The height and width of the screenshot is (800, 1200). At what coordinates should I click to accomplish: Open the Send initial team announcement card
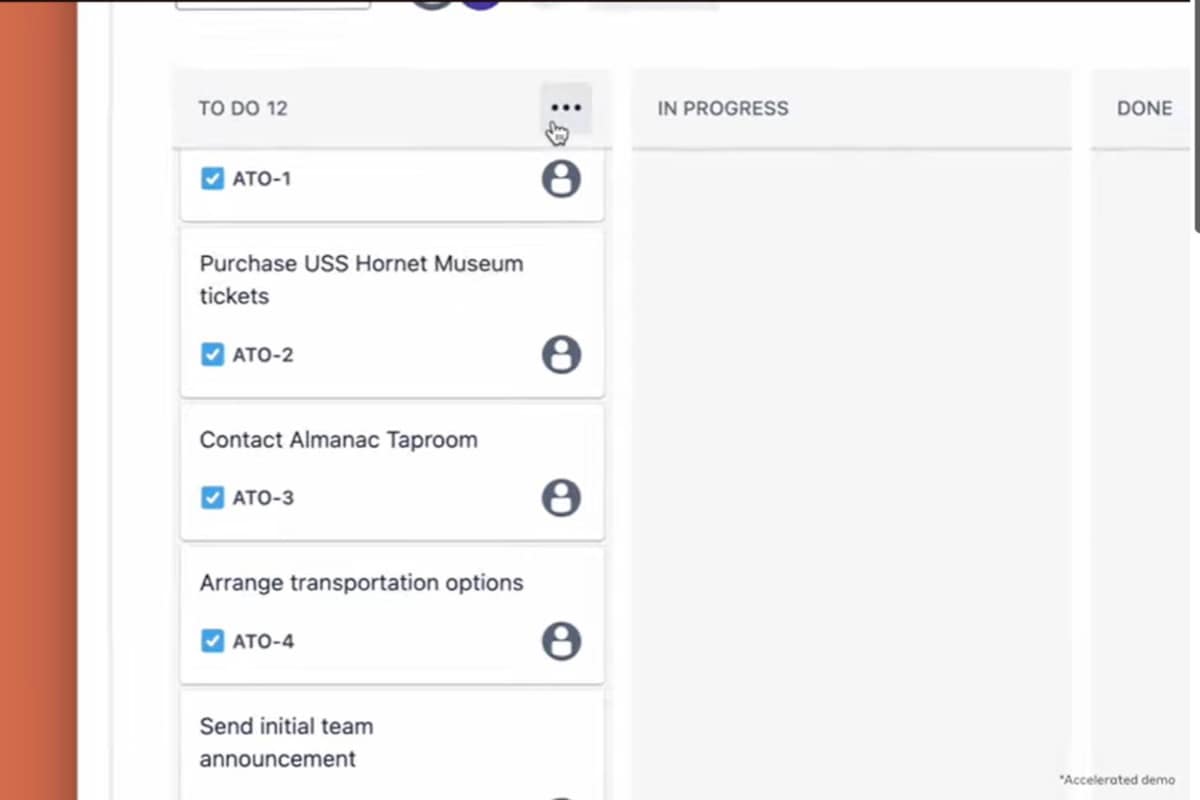286,742
